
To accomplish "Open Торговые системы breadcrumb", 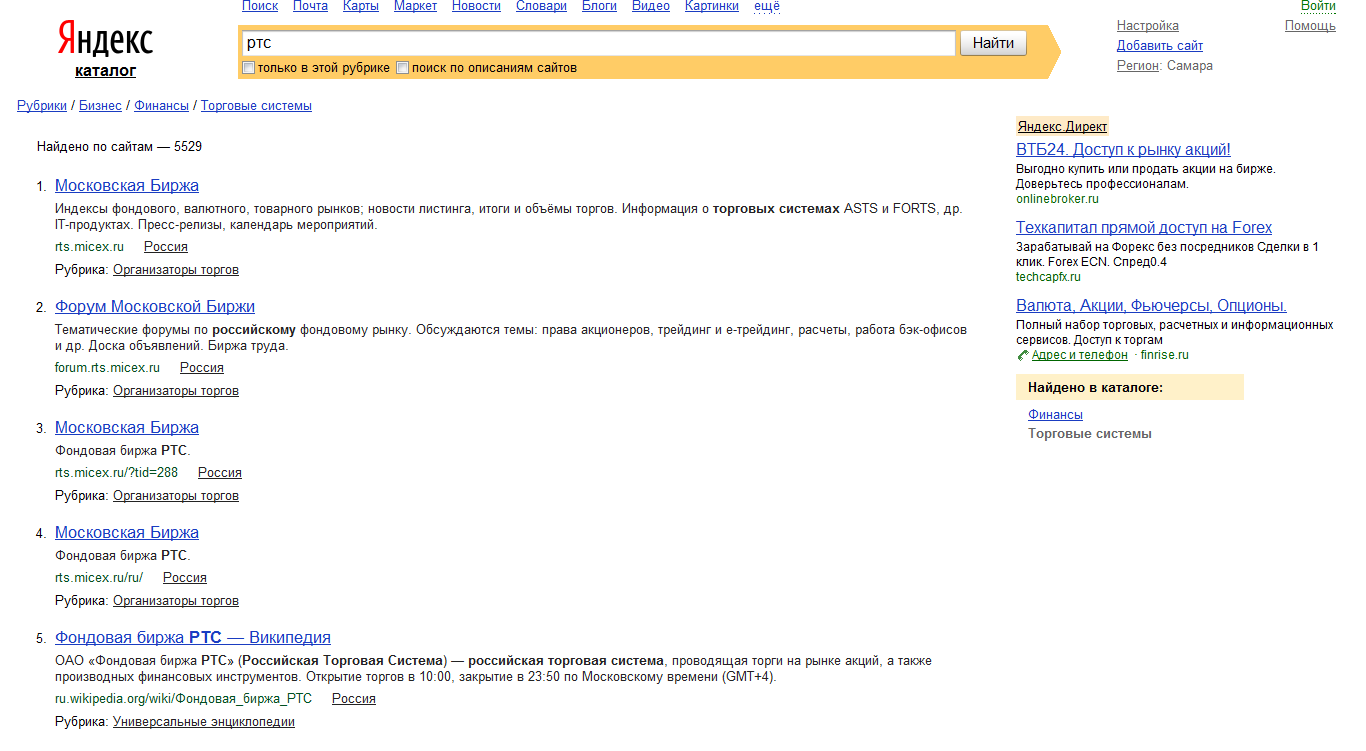I will click(256, 106).
